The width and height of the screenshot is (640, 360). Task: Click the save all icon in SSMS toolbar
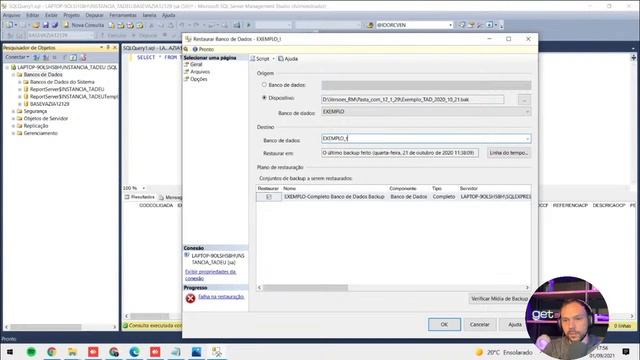point(54,25)
